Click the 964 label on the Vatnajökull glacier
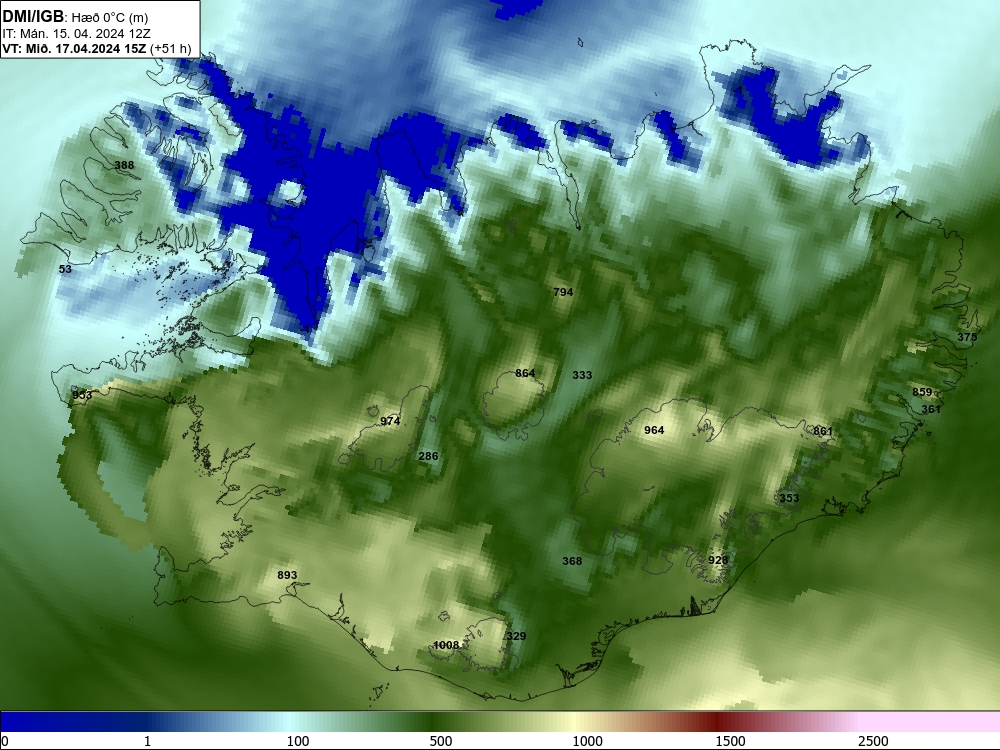 point(654,430)
